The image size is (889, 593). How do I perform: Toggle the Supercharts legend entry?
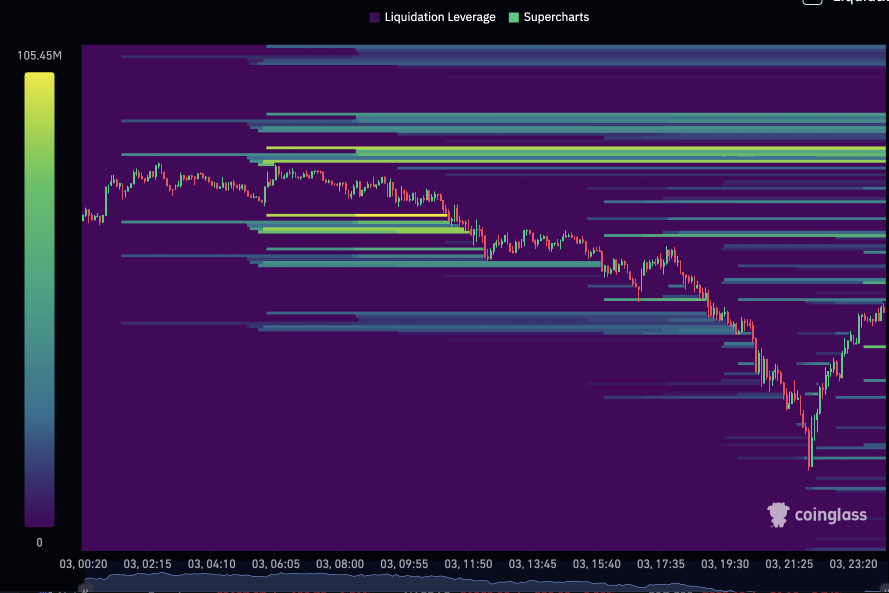[549, 17]
